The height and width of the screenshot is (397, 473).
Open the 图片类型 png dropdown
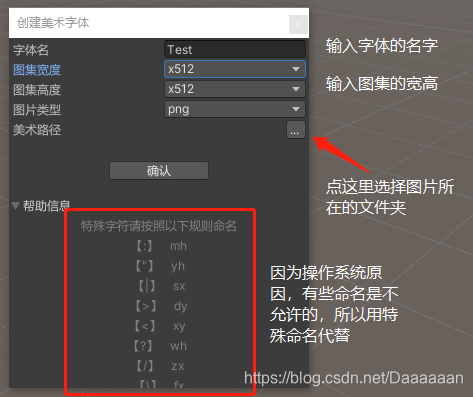click(235, 109)
